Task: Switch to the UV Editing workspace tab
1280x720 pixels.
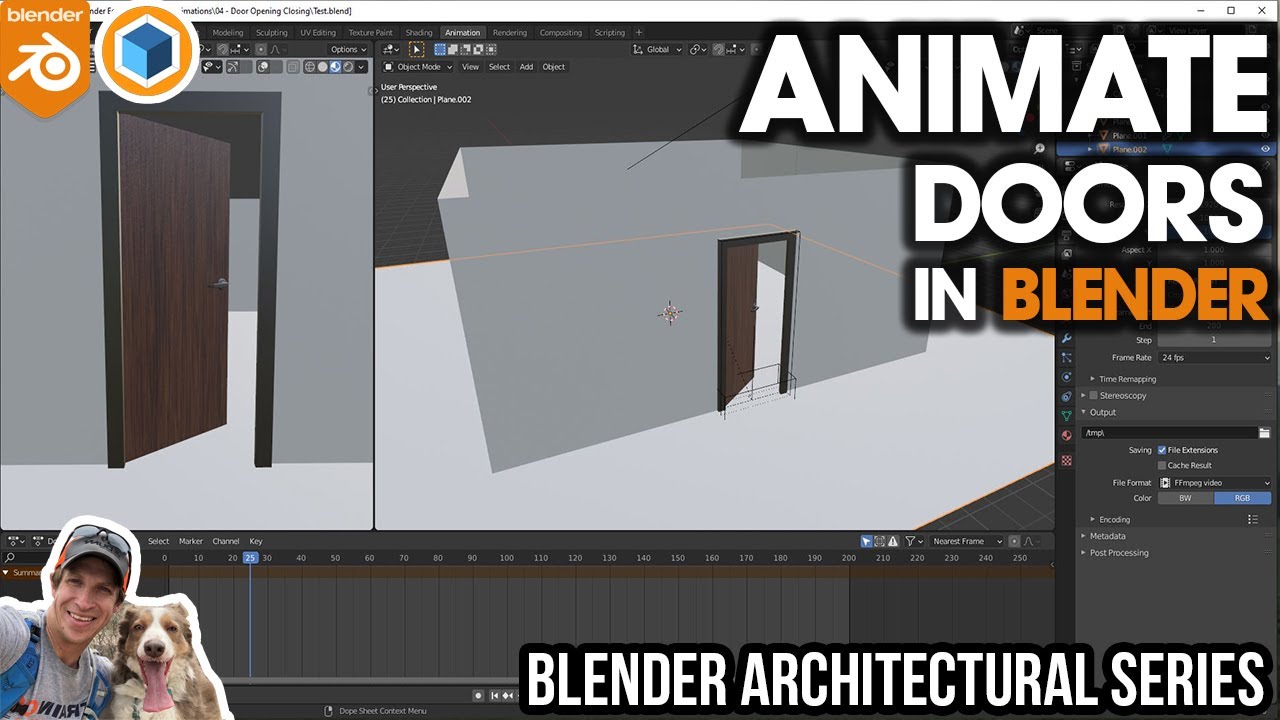Action: 318,32
